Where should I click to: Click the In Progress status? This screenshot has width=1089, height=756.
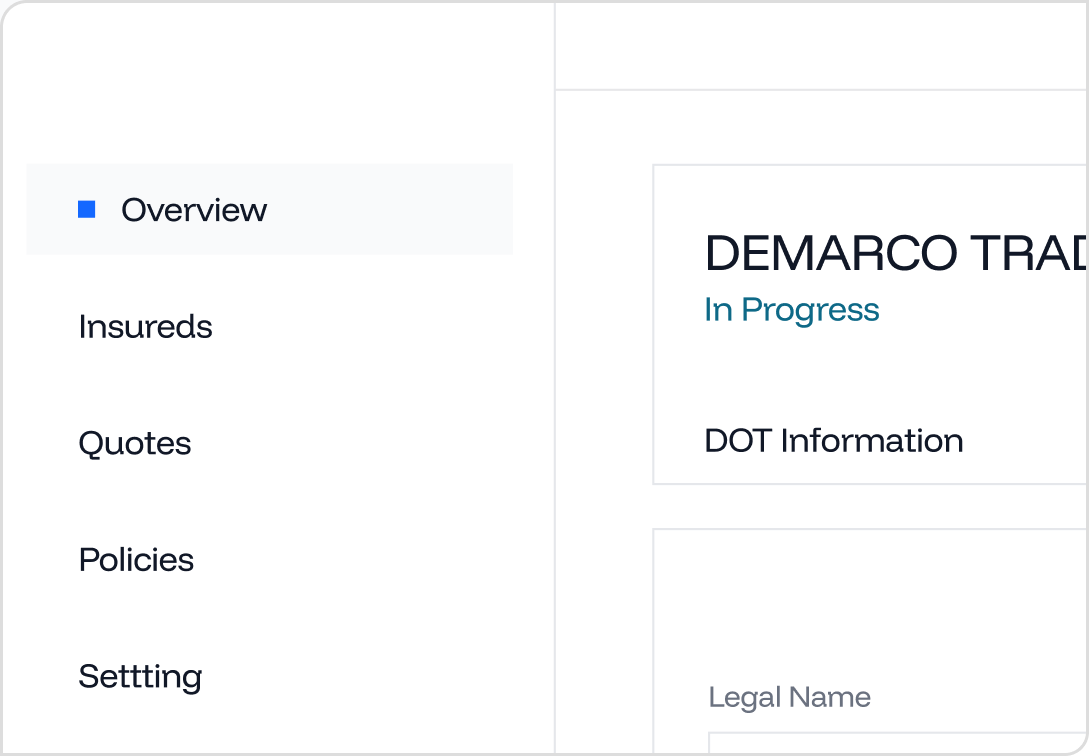coord(792,310)
